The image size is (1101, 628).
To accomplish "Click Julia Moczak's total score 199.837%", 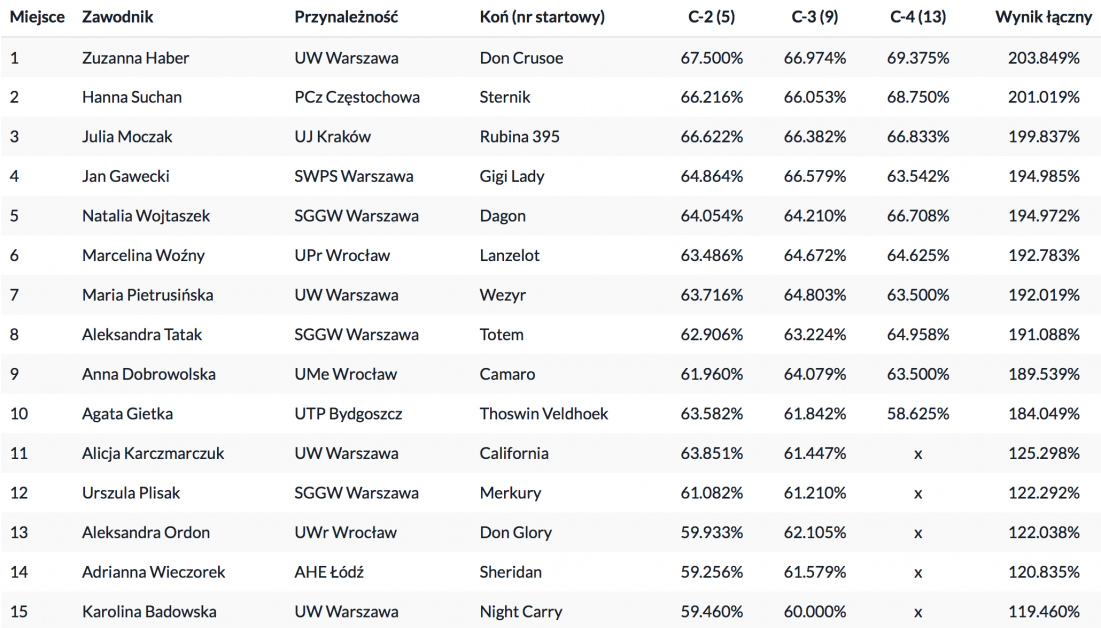I will click(1044, 137).
